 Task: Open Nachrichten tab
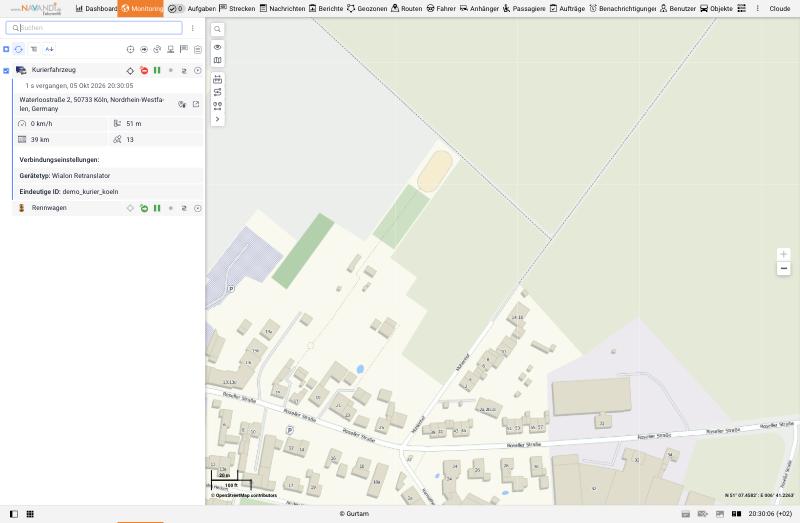[x=282, y=8]
